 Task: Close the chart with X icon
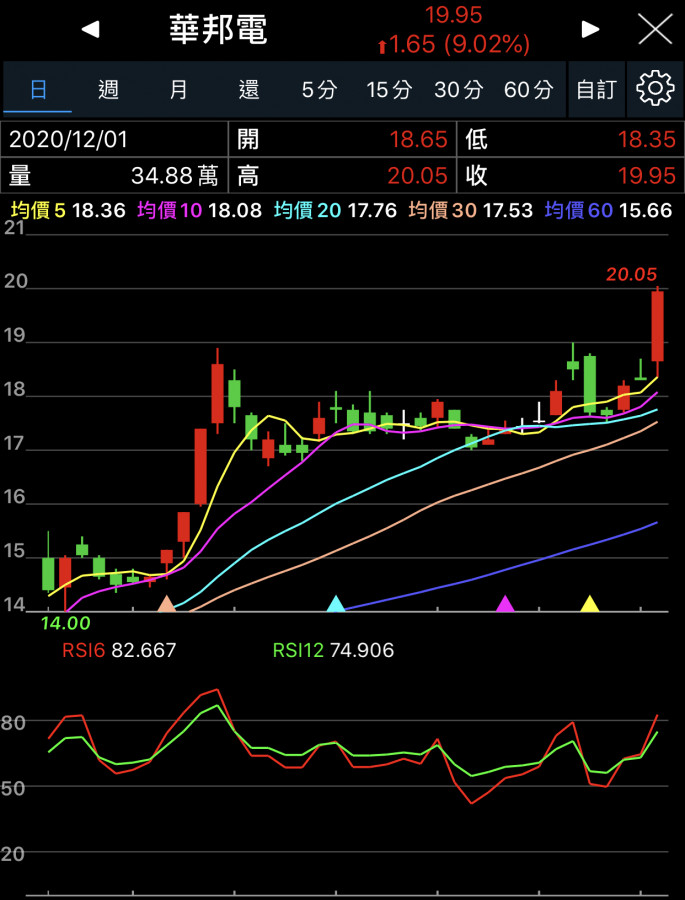pos(655,29)
